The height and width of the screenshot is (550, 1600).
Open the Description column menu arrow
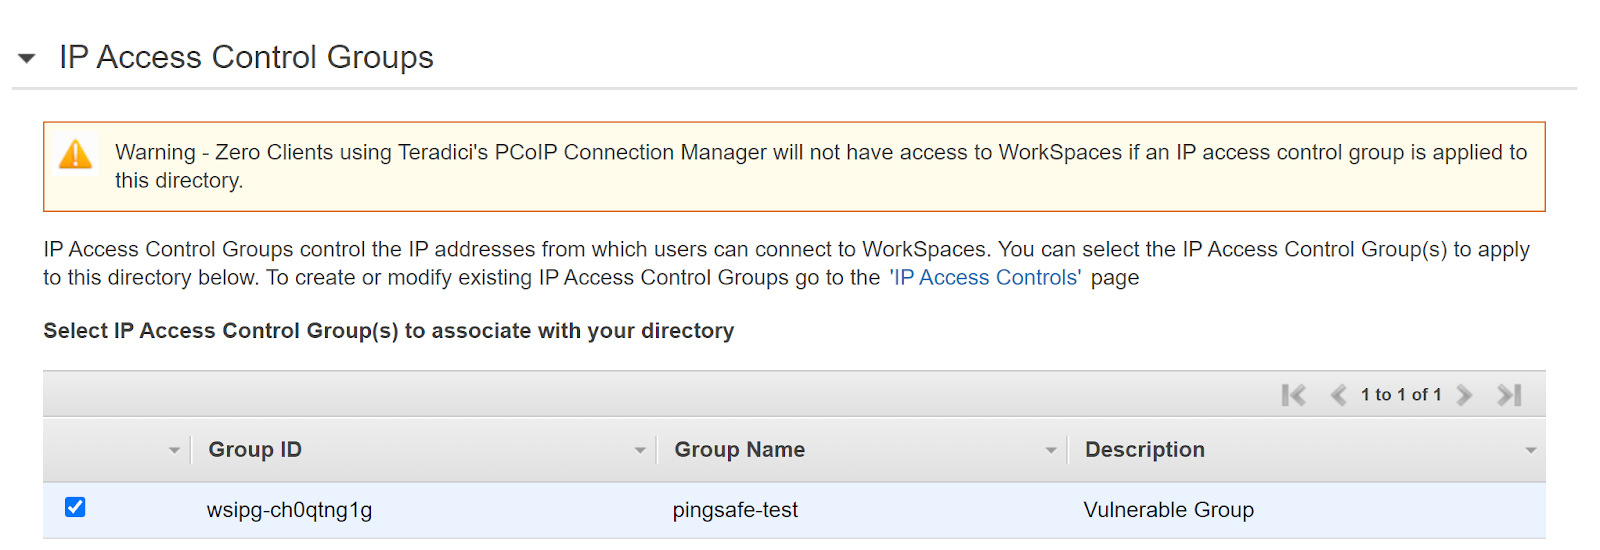pos(1530,450)
